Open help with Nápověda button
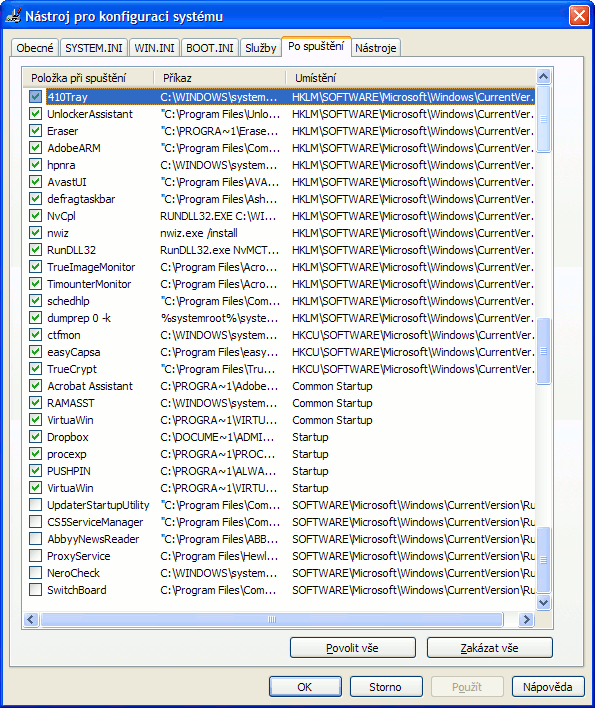Image resolution: width=595 pixels, height=708 pixels. [548, 687]
